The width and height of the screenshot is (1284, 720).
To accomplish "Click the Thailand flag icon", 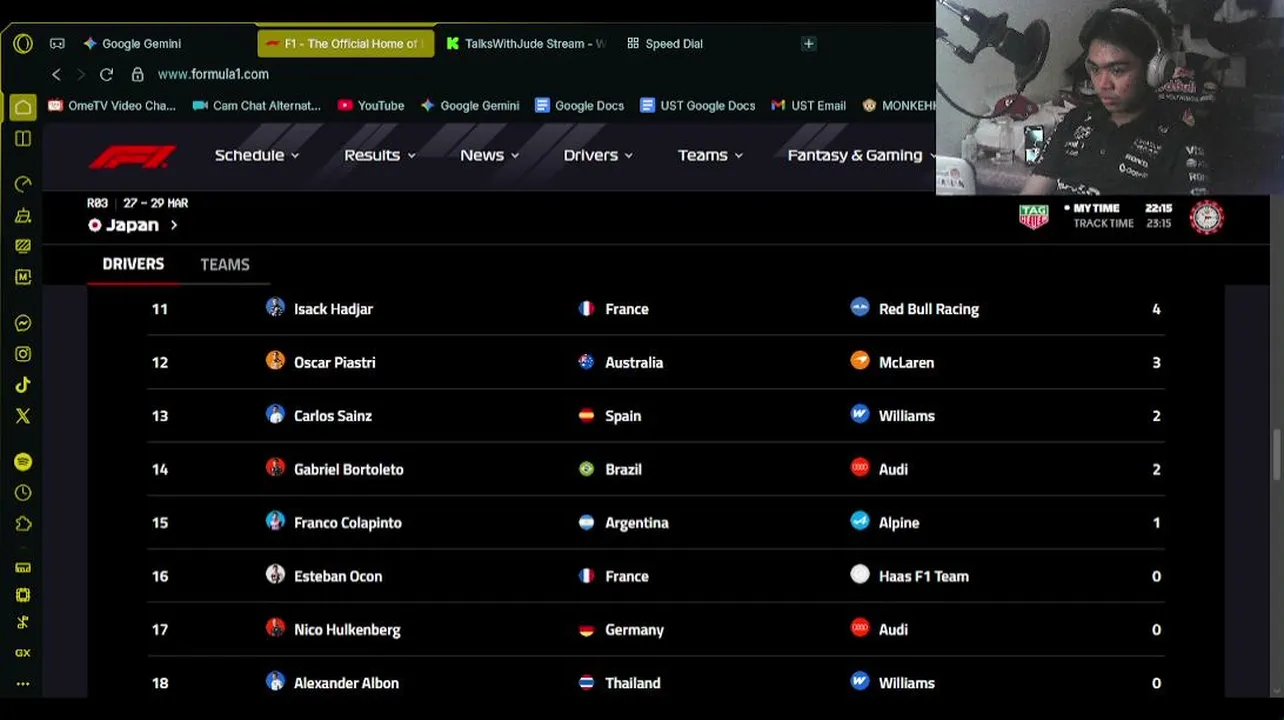I will [587, 683].
